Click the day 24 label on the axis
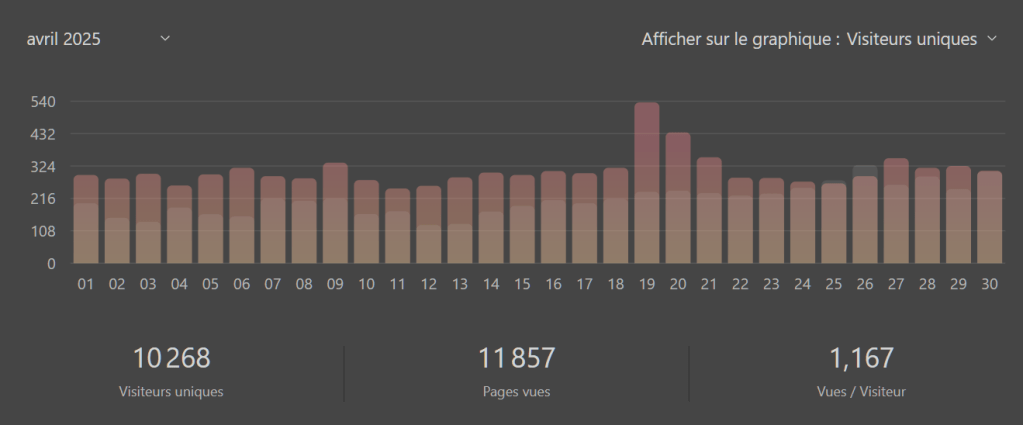Screen dimensions: 1023x425 coord(802,285)
